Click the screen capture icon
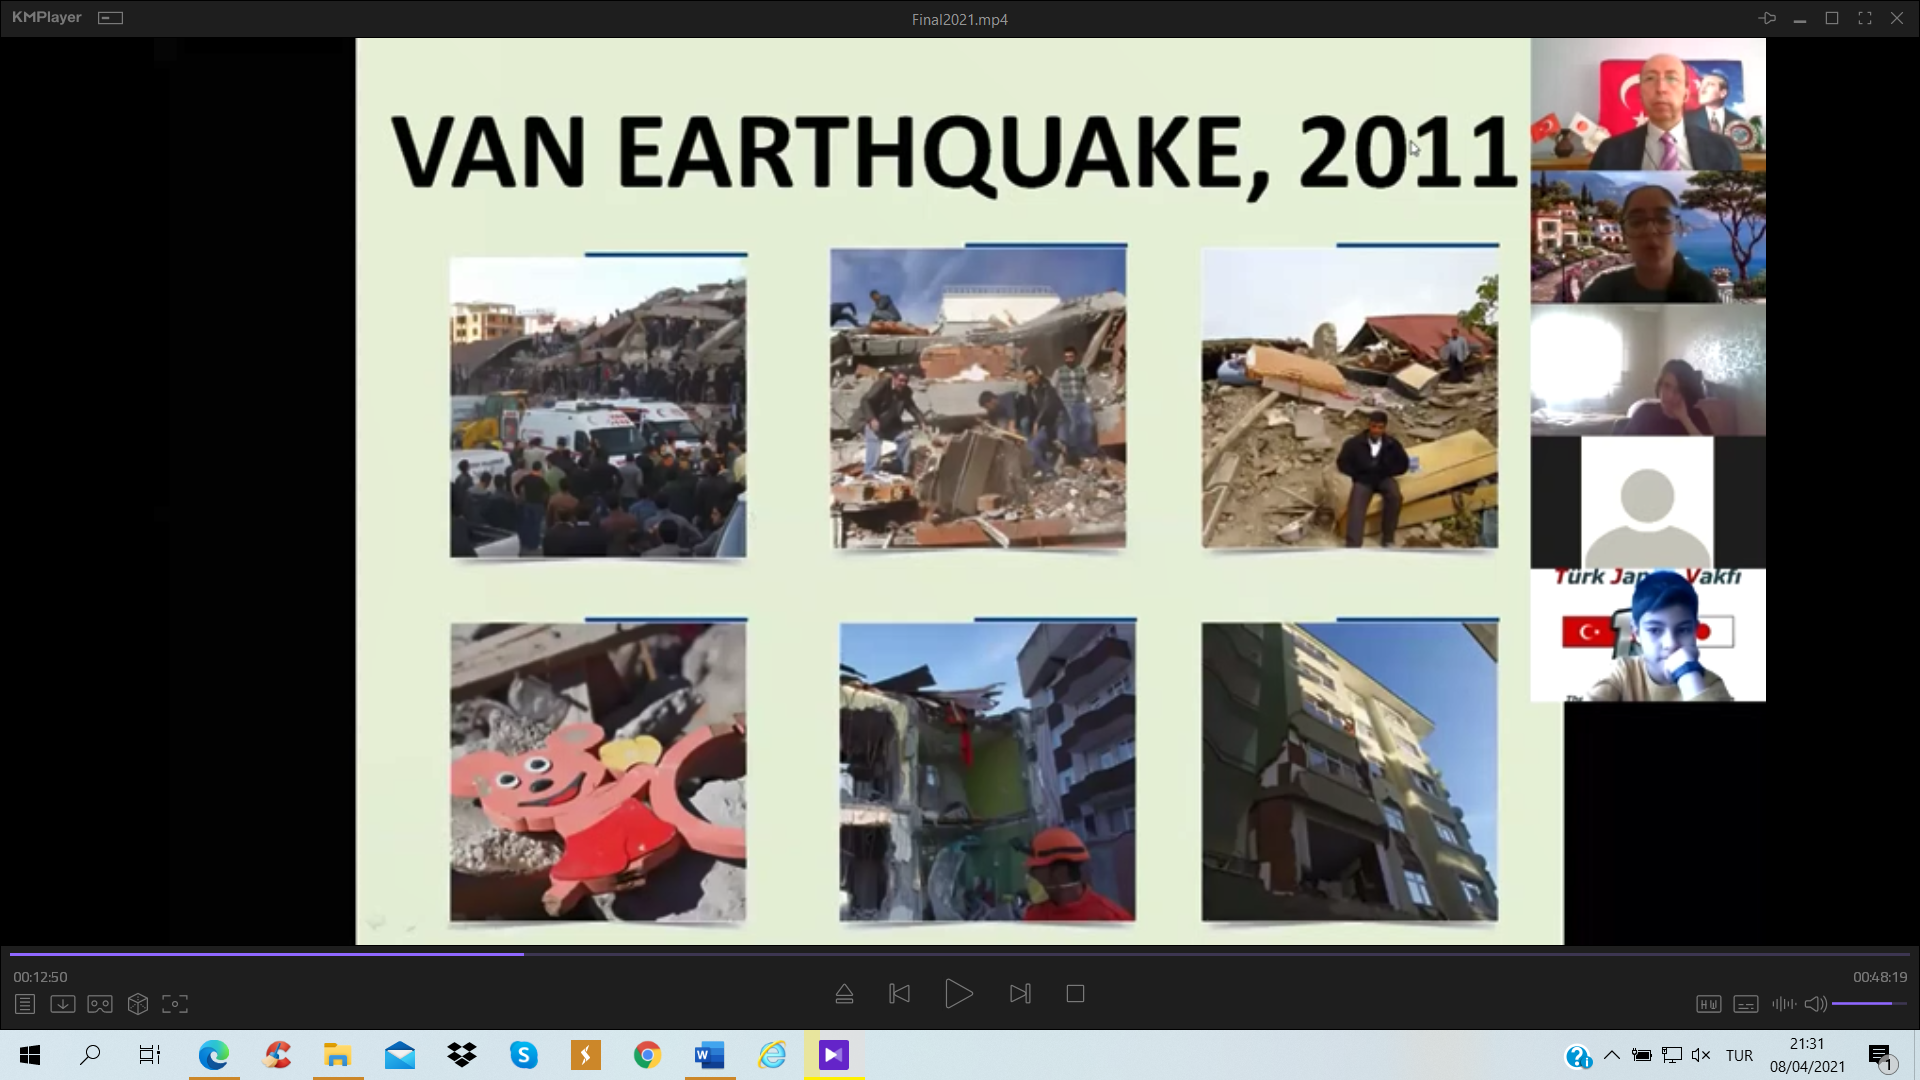 (175, 1004)
